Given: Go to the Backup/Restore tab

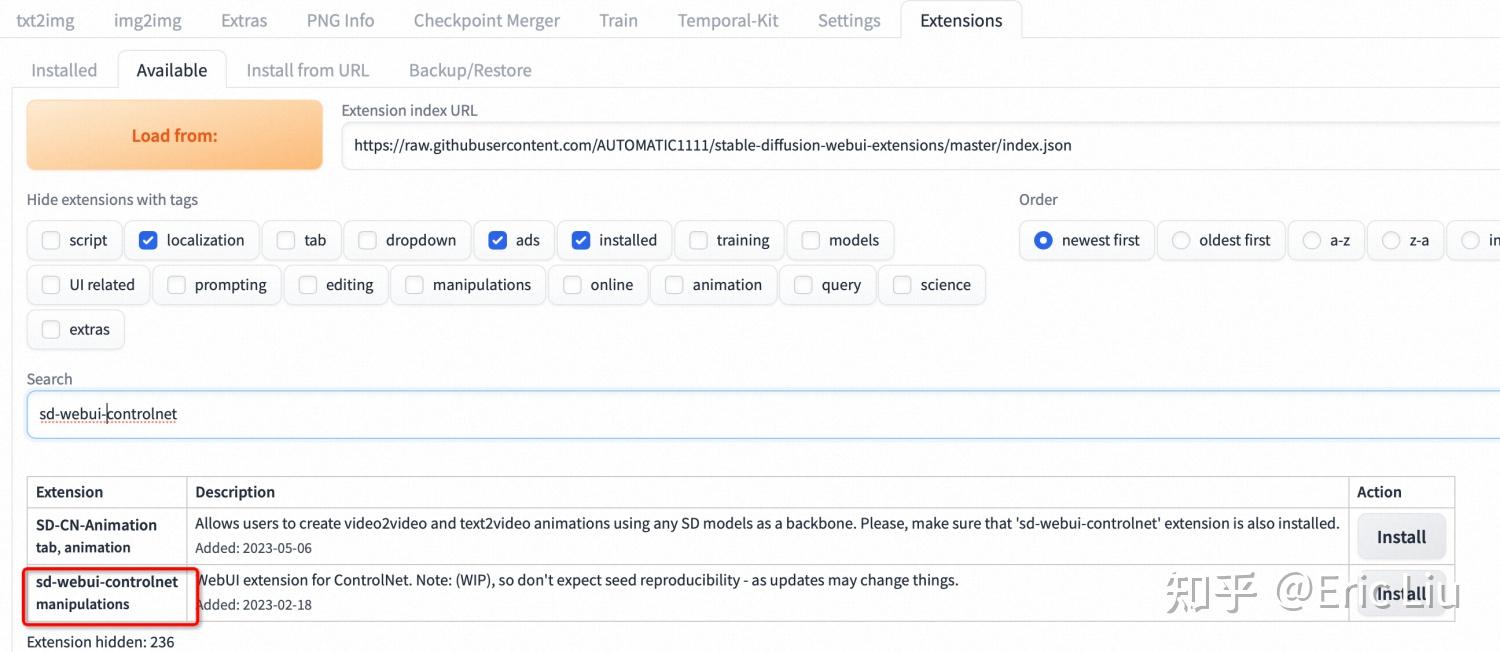Looking at the screenshot, I should [x=470, y=70].
